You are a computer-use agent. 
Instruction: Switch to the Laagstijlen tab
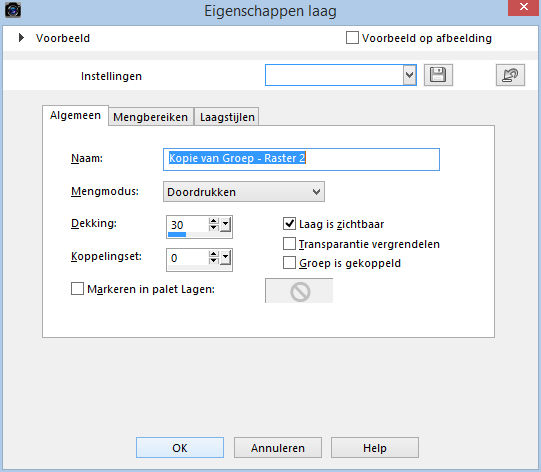pos(227,117)
